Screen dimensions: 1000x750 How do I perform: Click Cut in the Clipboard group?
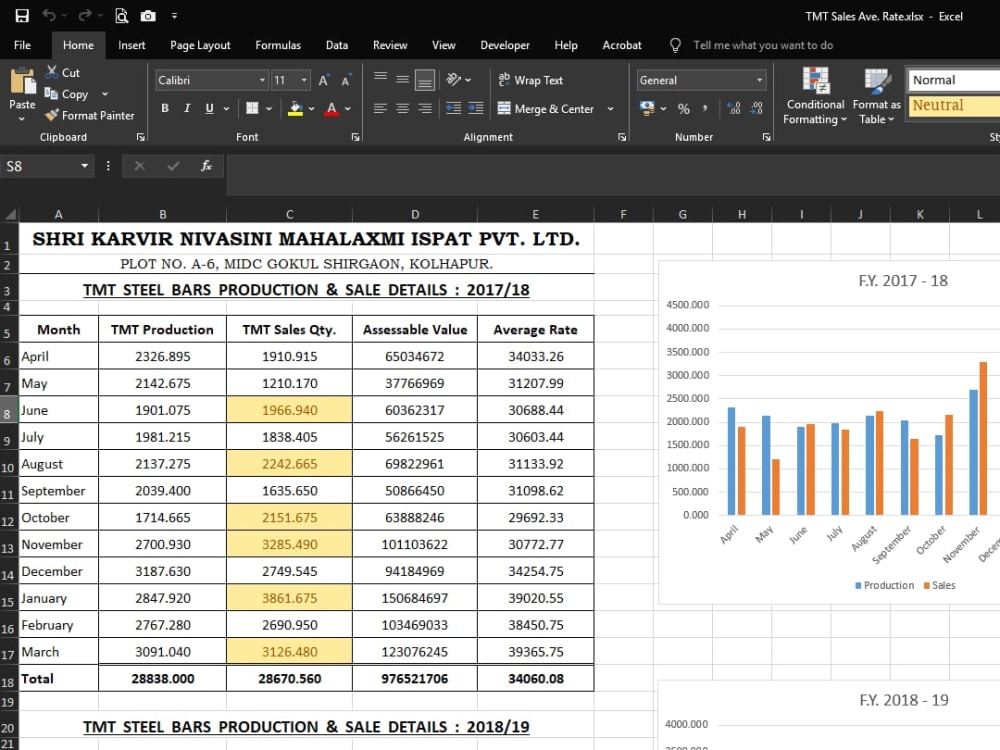tap(62, 73)
